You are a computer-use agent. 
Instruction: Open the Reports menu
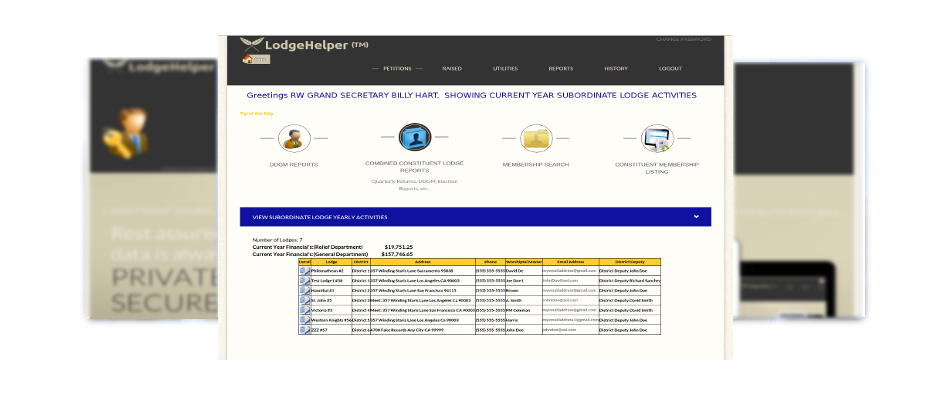pyautogui.click(x=561, y=69)
